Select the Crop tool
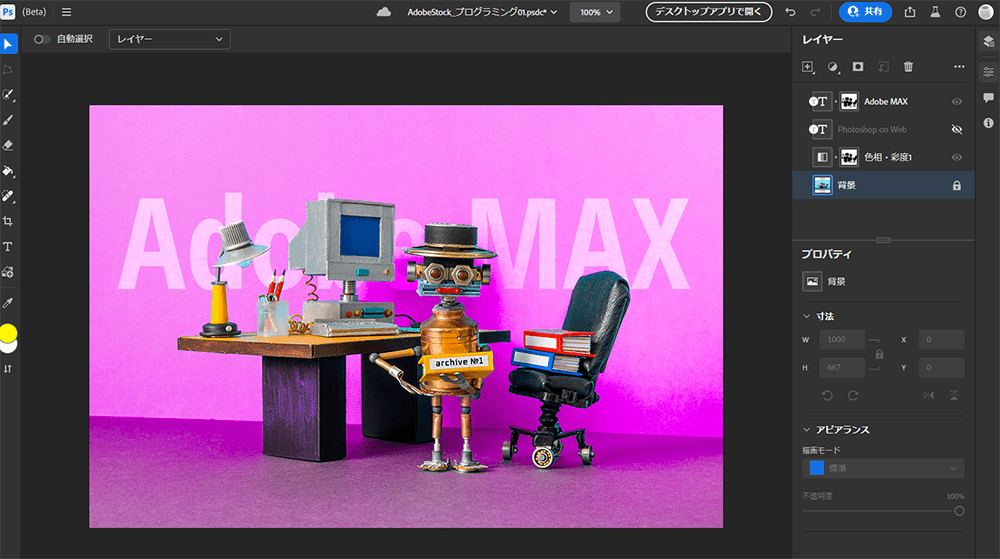 (x=8, y=221)
